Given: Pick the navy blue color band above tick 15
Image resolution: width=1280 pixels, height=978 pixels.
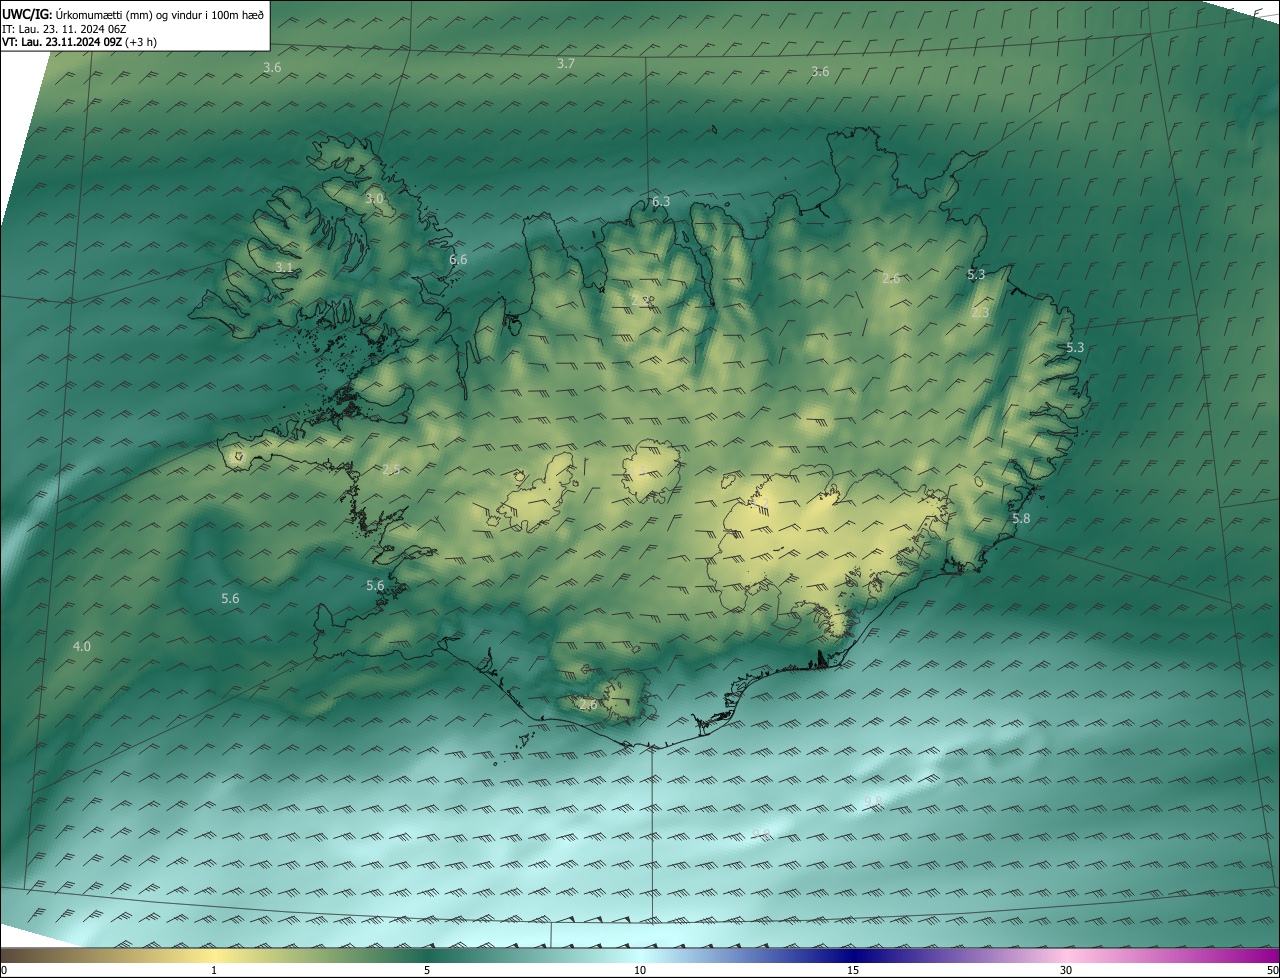Looking at the screenshot, I should coord(853,955).
